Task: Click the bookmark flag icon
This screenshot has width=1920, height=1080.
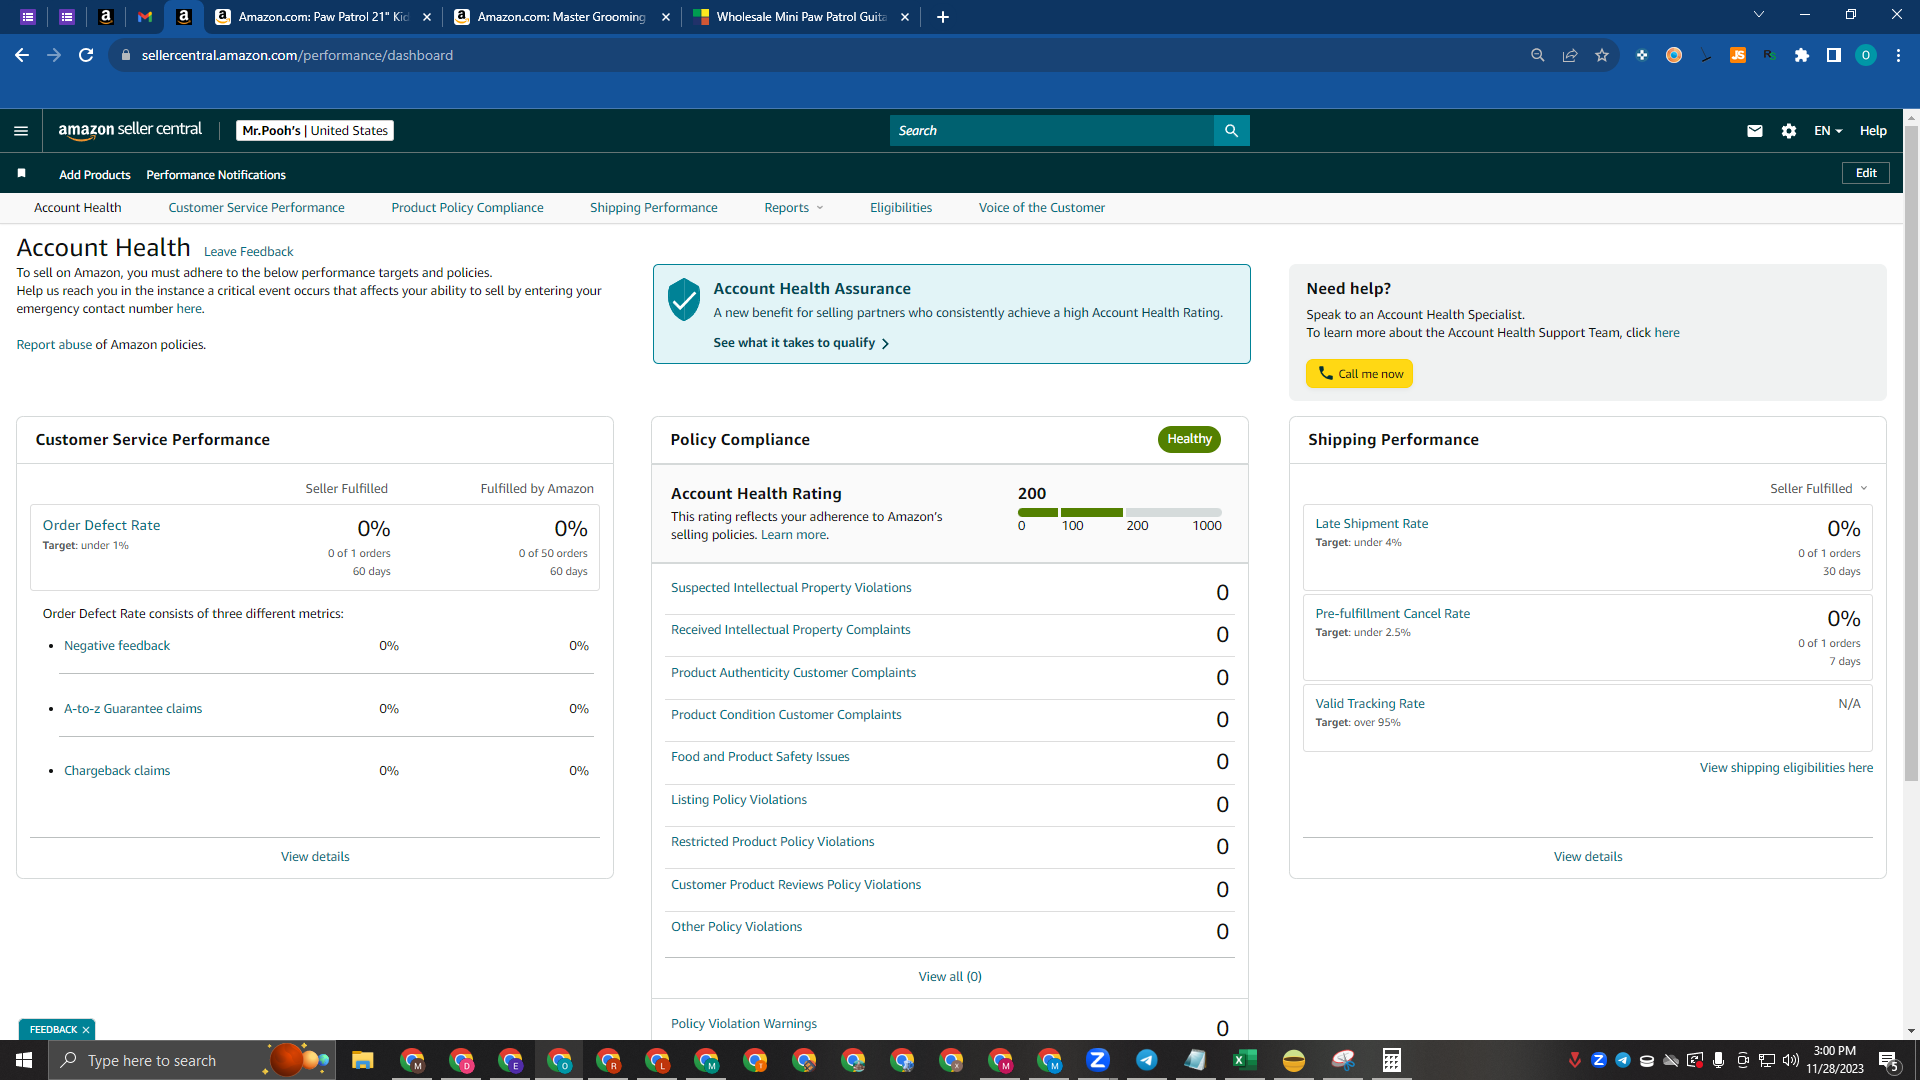Action: tap(21, 174)
